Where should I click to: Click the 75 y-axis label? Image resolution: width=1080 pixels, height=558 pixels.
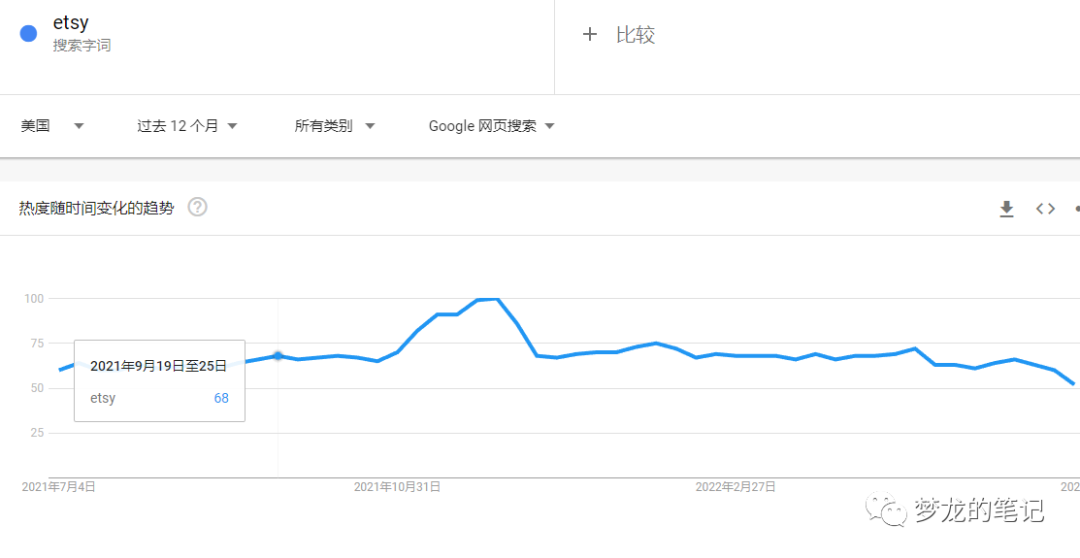tap(39, 343)
